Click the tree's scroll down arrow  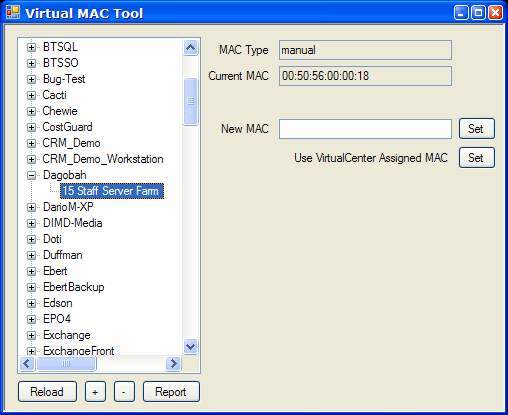191,347
